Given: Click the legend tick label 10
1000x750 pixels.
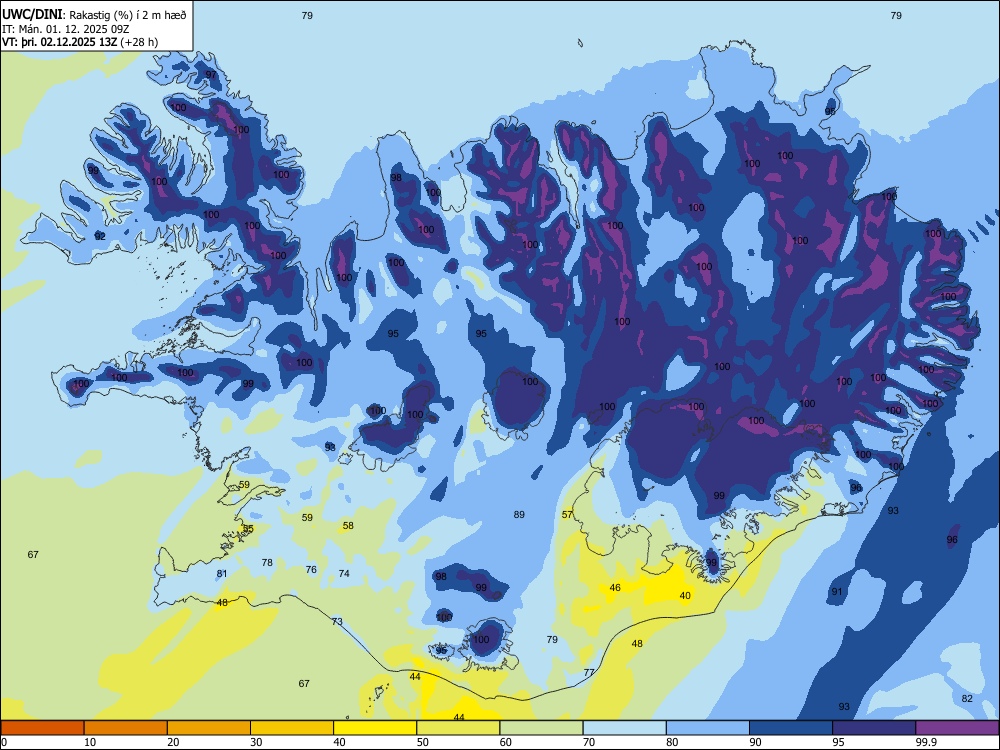Looking at the screenshot, I should pos(90,742).
